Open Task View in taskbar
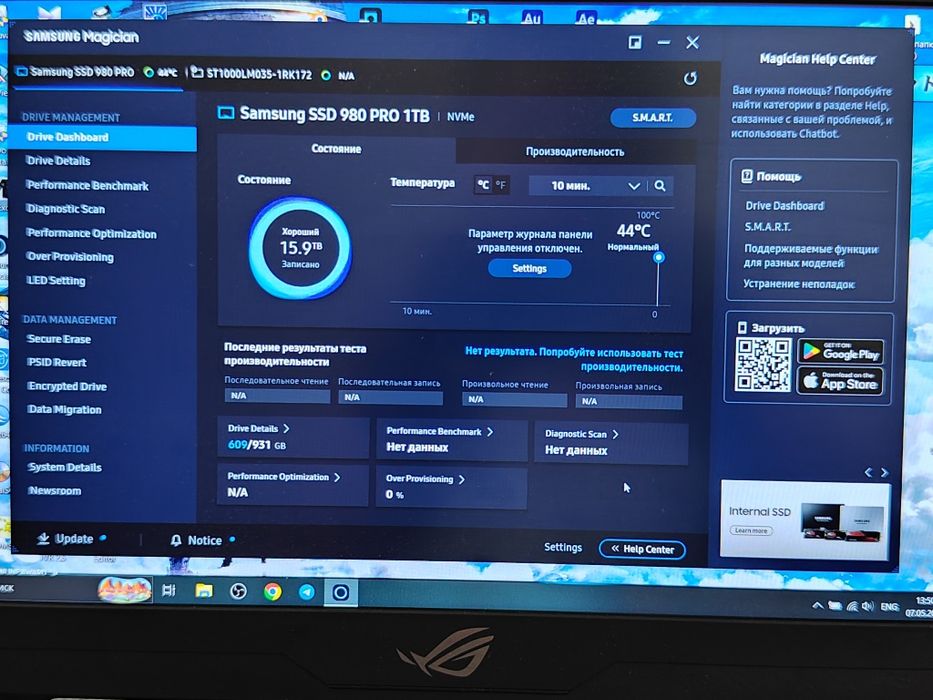Viewport: 933px width, 700px height. tap(169, 590)
